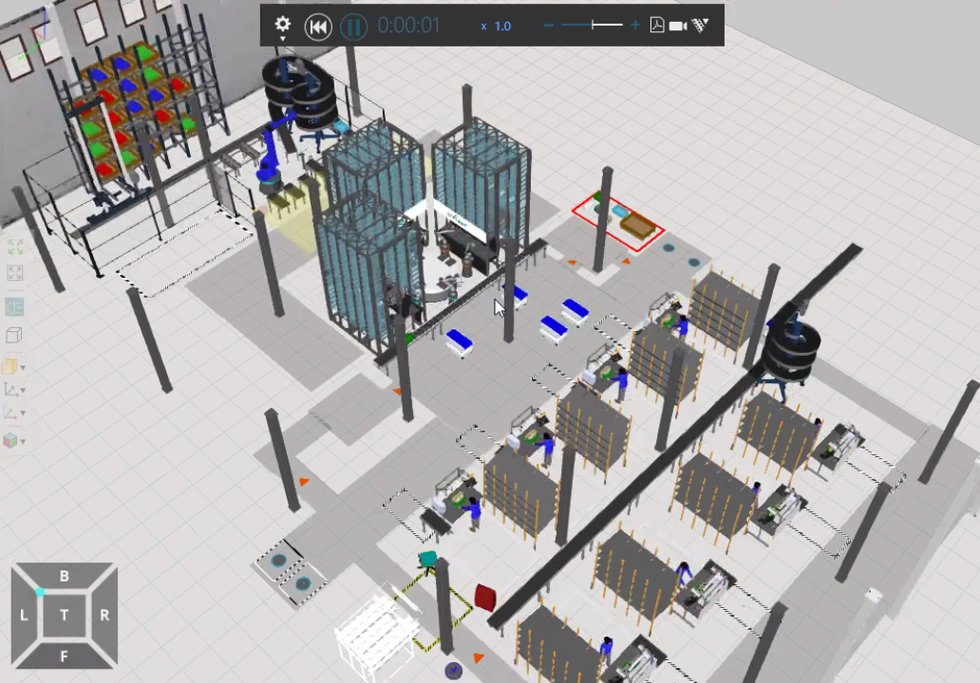Reset the simulation to start
The width and height of the screenshot is (980, 683).
point(318,26)
